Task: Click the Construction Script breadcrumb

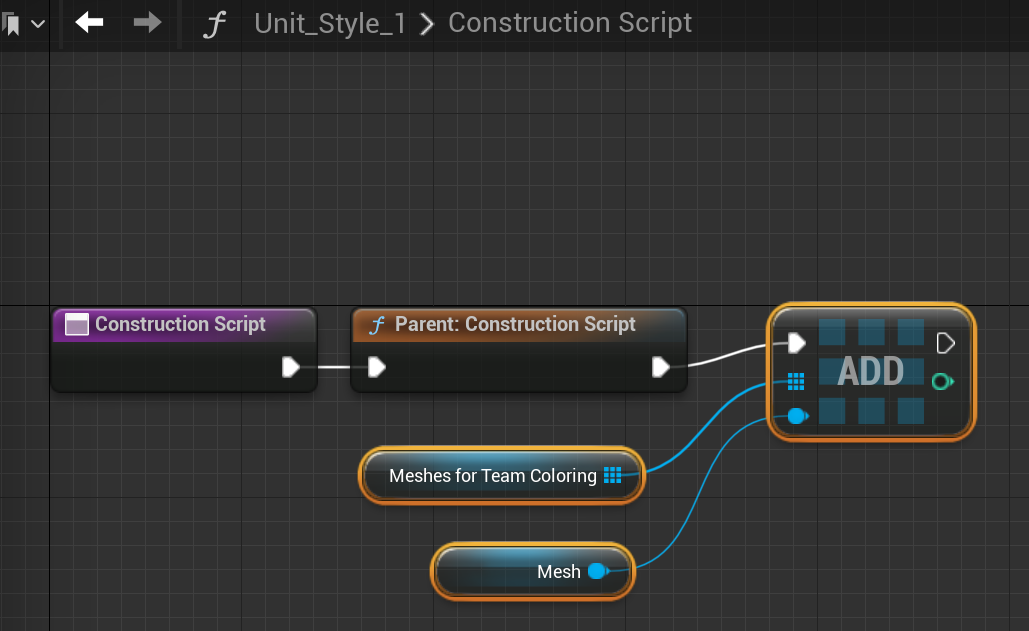Action: (569, 23)
